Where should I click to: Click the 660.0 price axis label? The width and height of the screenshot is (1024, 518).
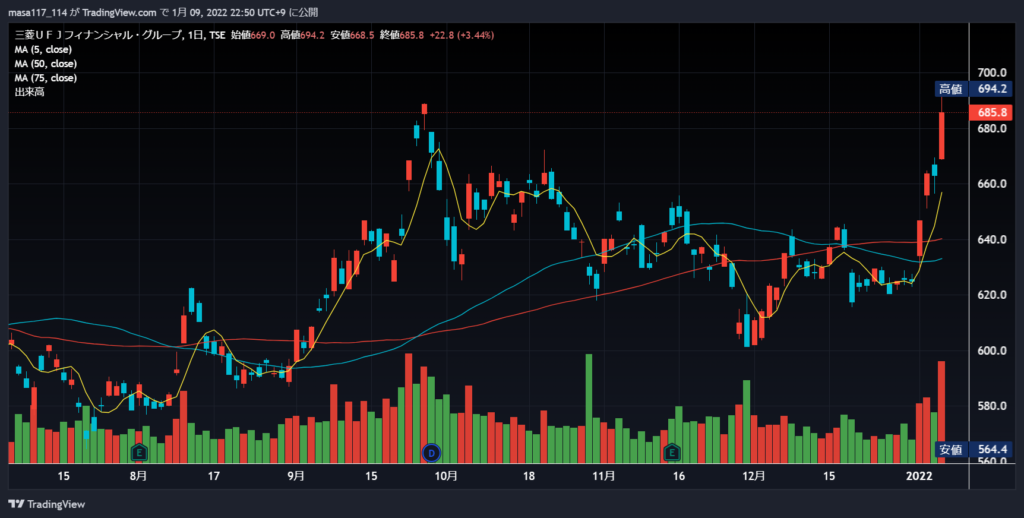991,184
